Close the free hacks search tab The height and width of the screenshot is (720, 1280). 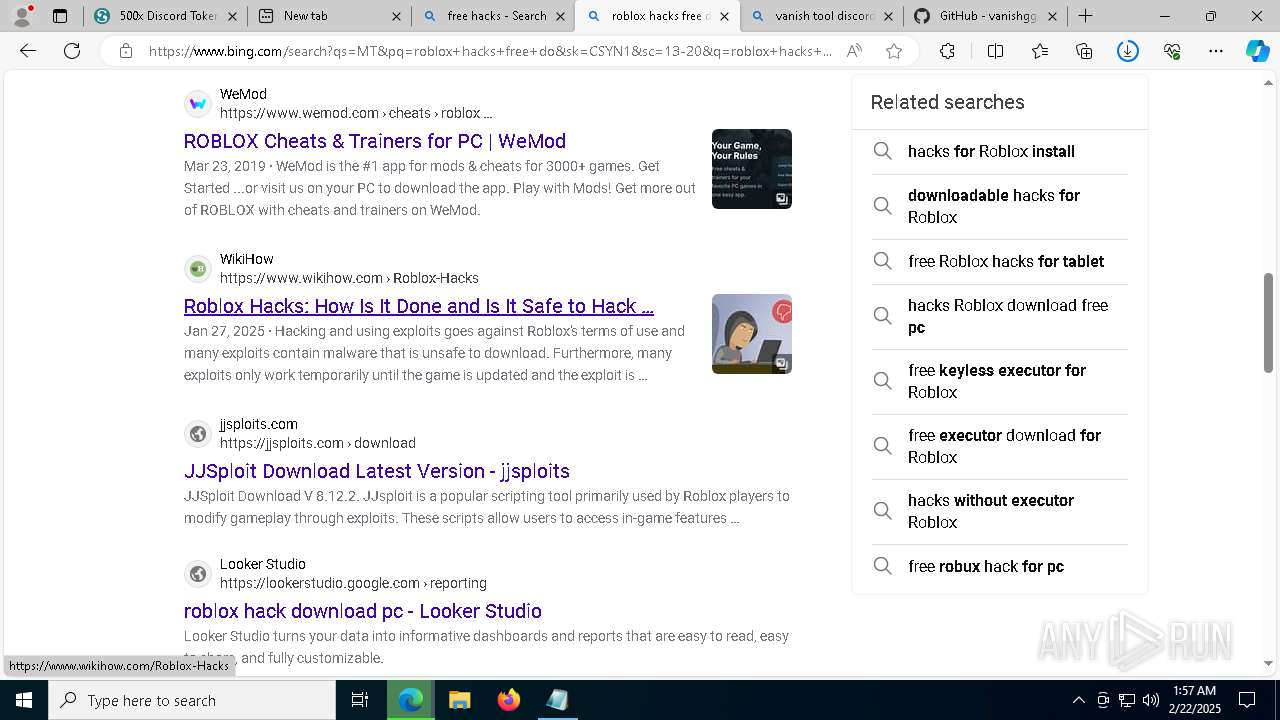click(560, 16)
